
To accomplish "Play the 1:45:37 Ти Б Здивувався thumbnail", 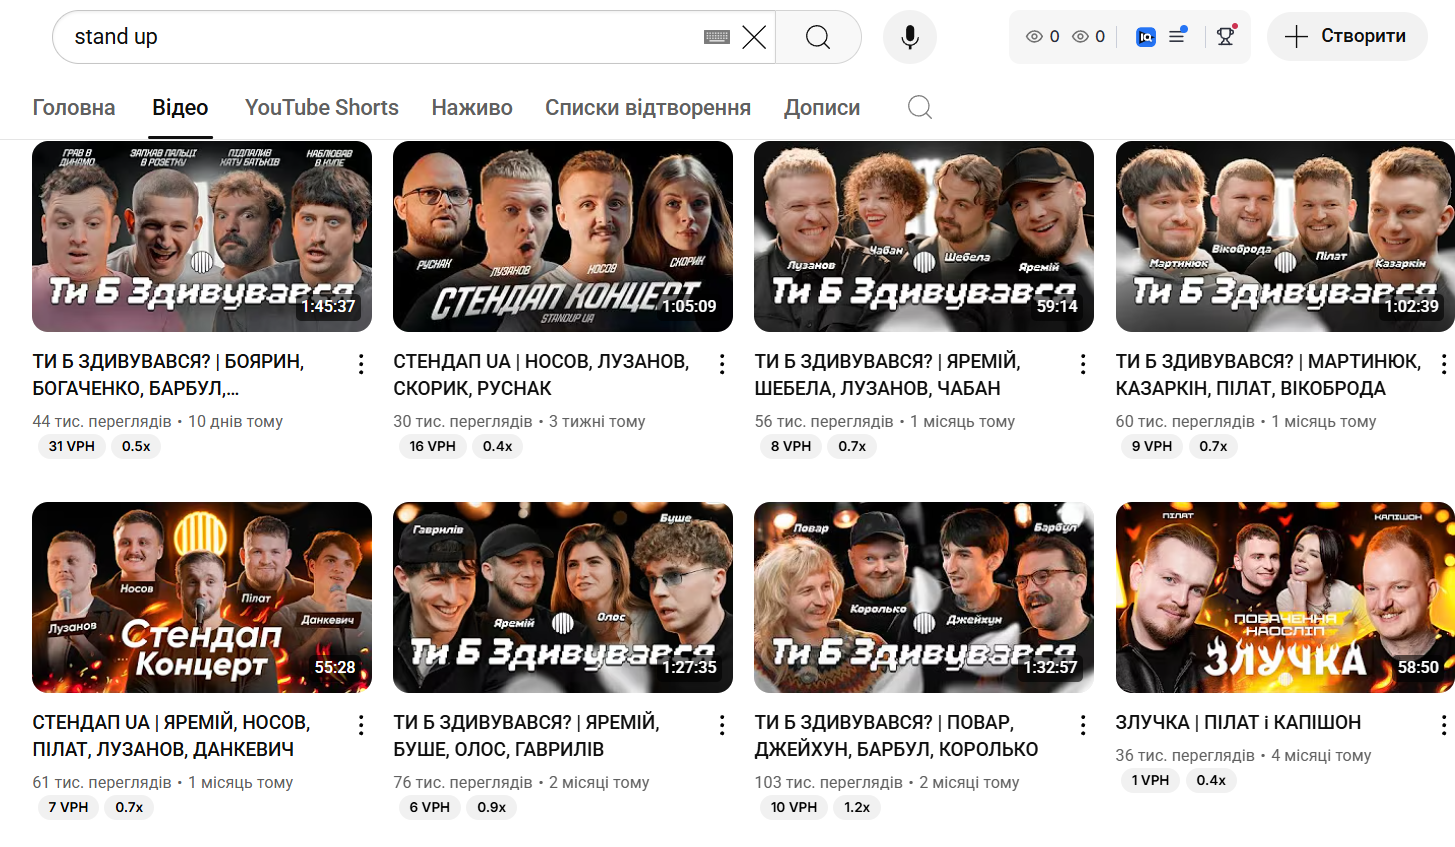I will click(202, 236).
